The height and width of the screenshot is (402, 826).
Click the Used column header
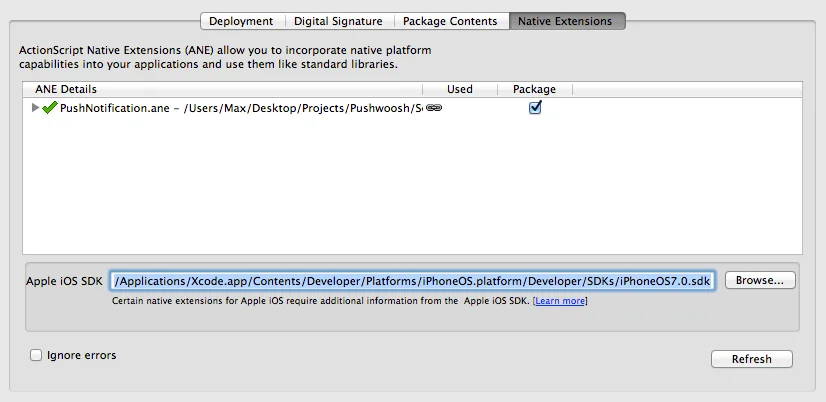(459, 89)
